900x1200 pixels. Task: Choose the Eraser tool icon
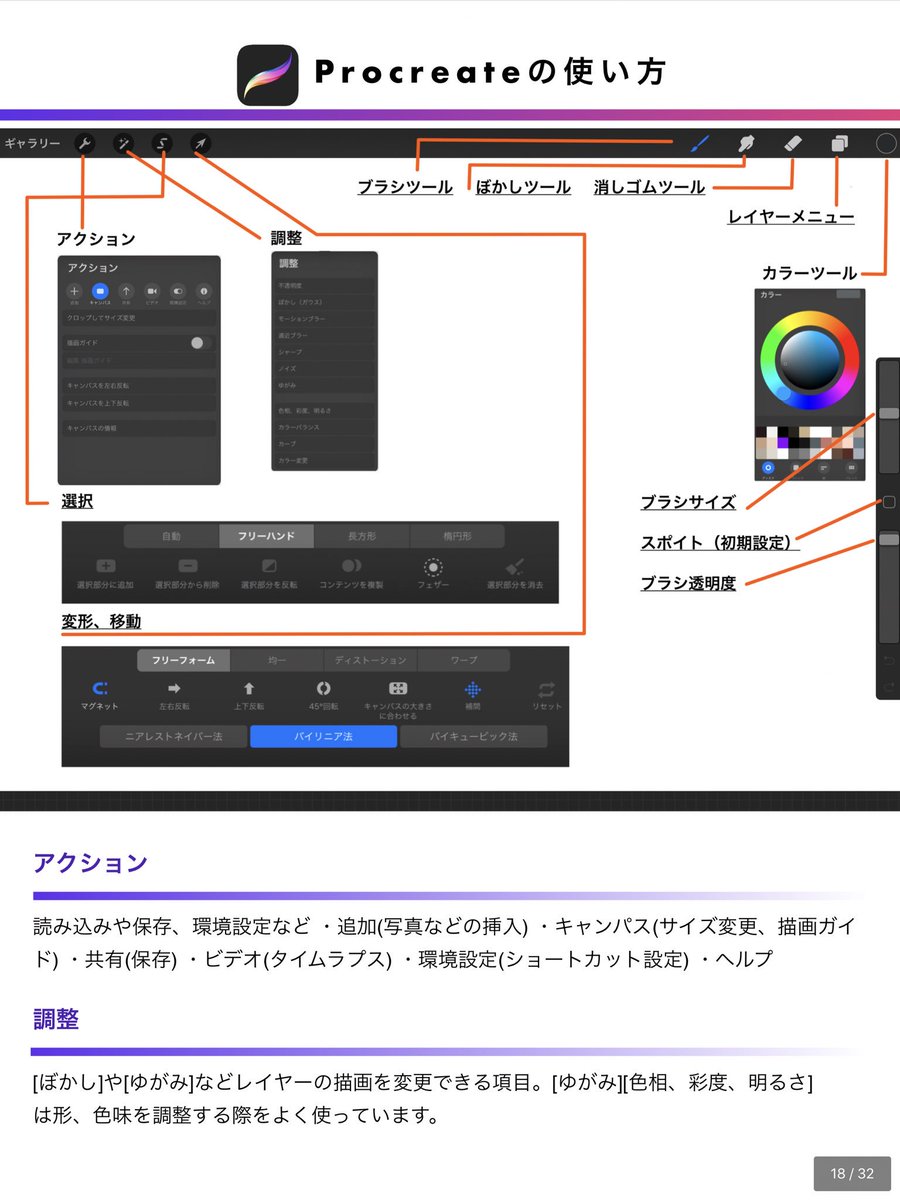tap(792, 144)
